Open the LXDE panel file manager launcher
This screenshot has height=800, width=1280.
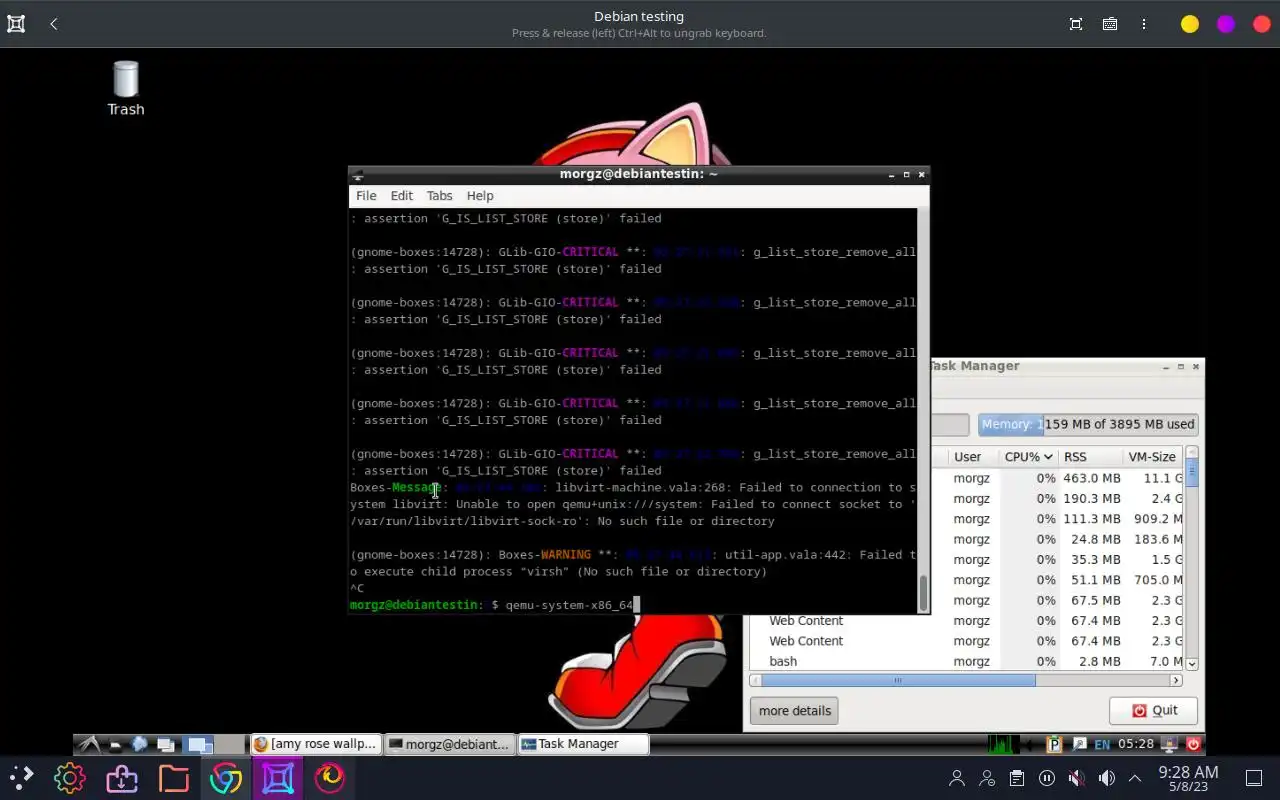click(x=115, y=744)
